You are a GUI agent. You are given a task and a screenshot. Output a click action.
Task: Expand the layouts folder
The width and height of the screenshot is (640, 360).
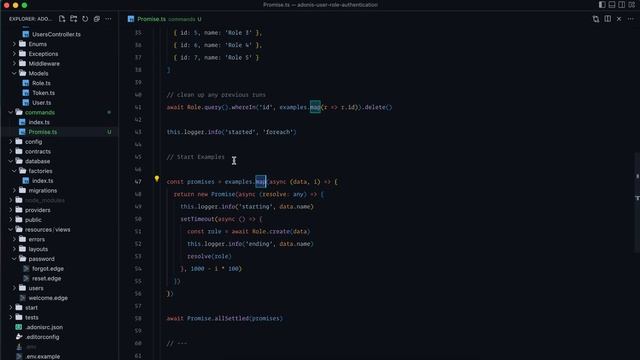coord(14,249)
